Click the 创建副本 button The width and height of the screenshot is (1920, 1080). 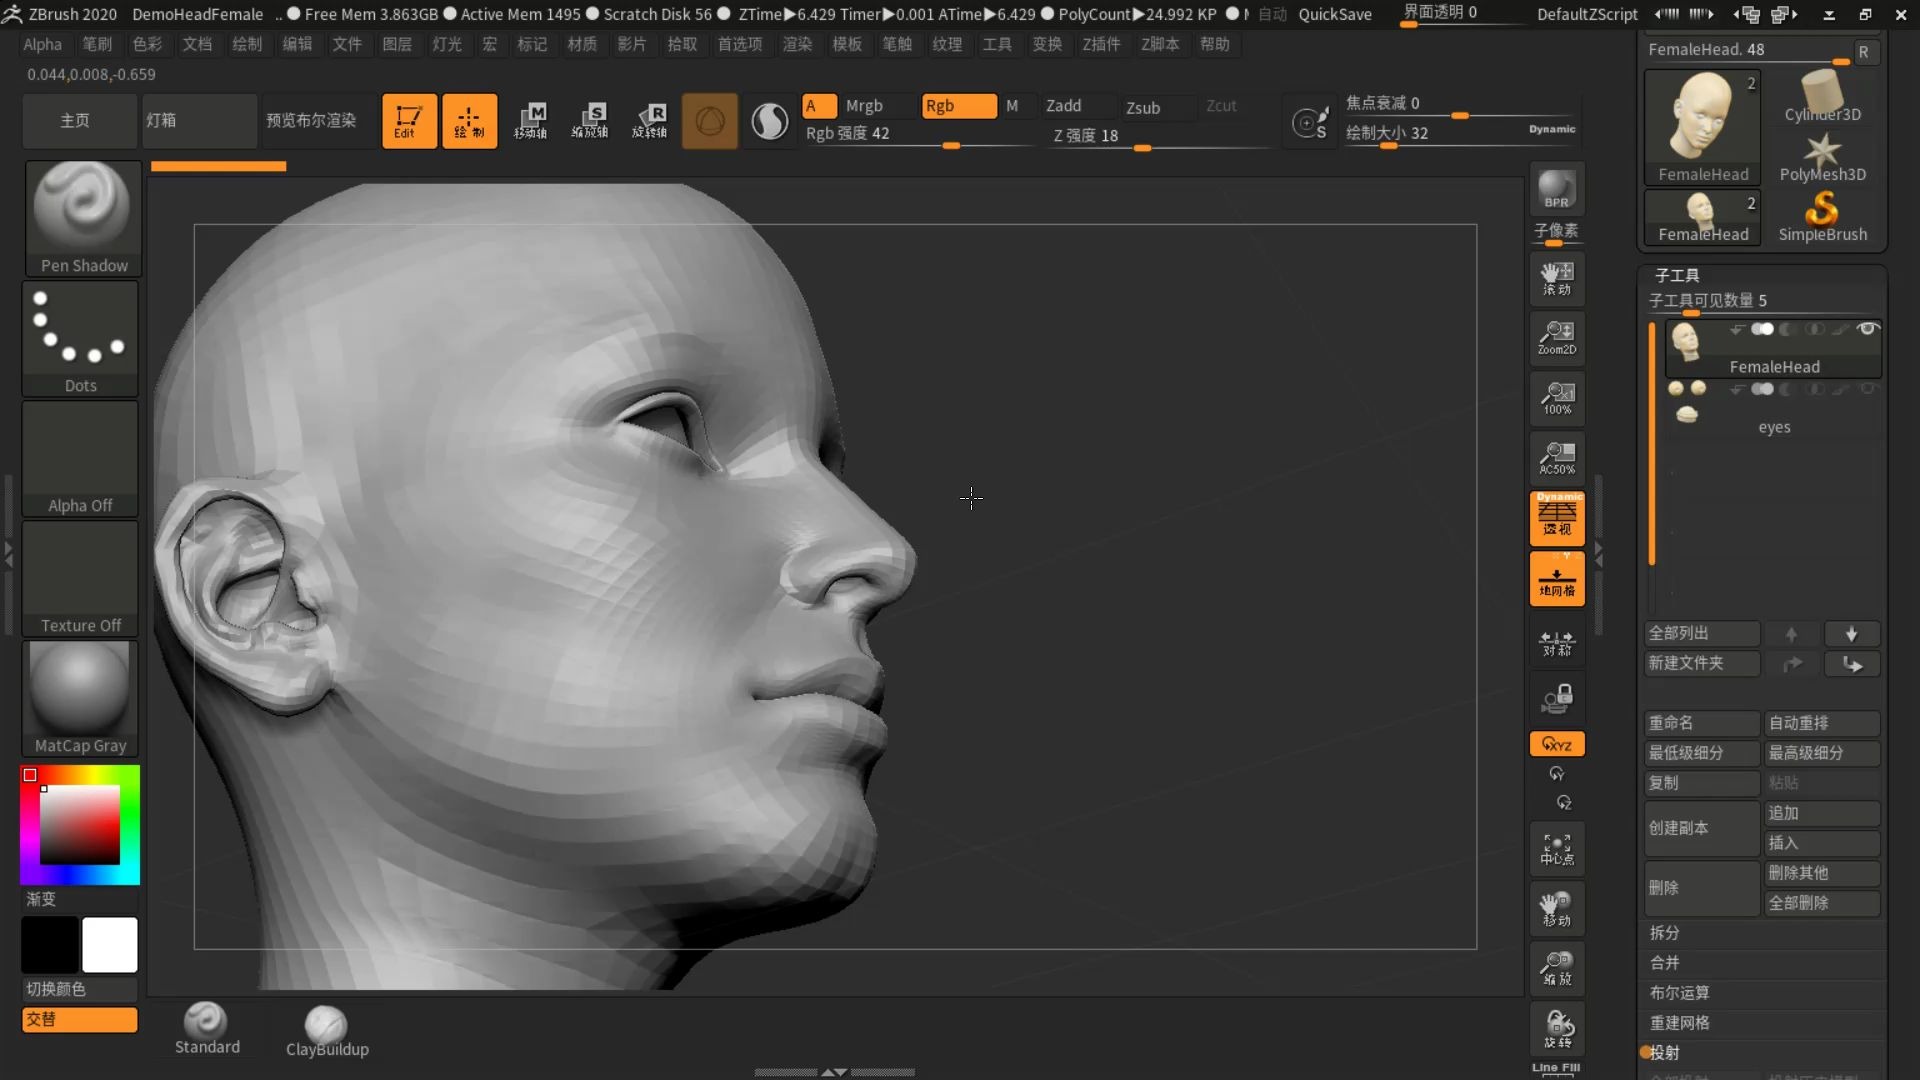[x=1700, y=828]
